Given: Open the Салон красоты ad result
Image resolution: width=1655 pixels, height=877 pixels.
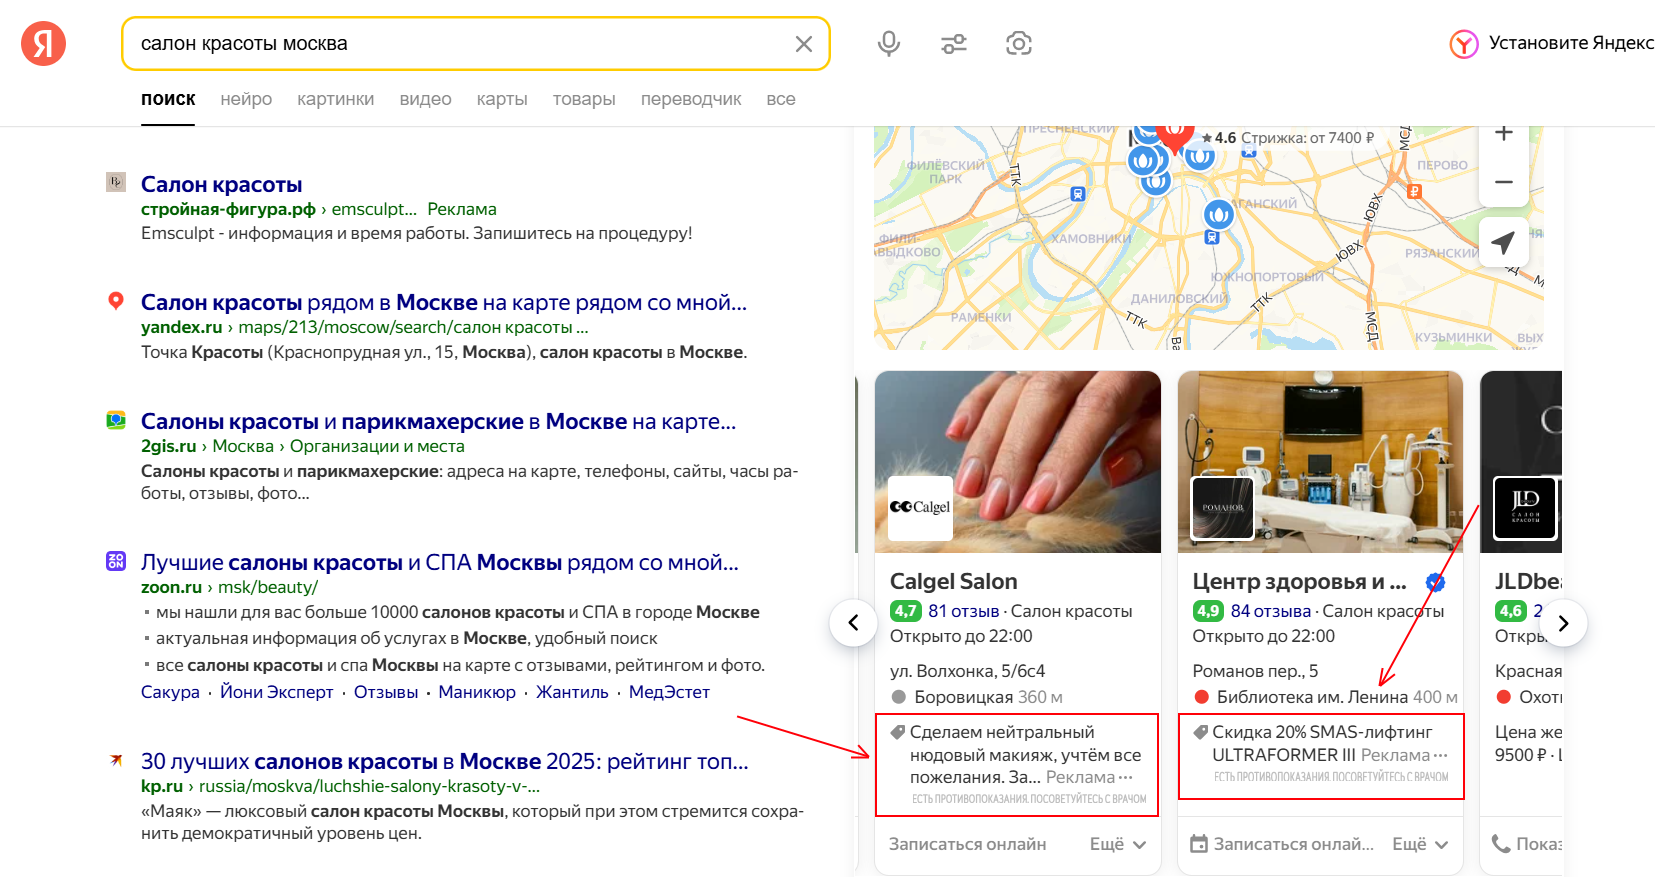Looking at the screenshot, I should tap(221, 184).
